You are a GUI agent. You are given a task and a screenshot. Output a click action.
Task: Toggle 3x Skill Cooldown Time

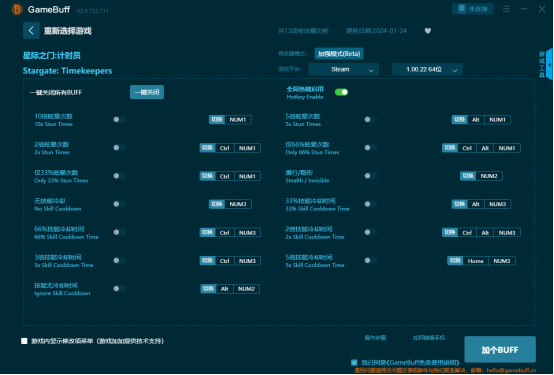pos(119,260)
